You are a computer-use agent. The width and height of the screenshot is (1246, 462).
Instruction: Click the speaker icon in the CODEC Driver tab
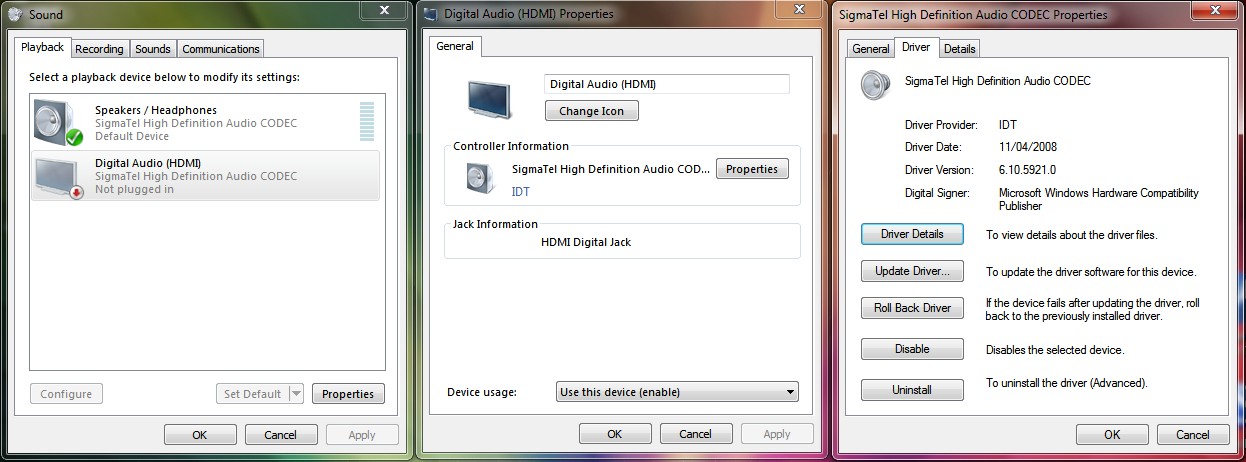coord(876,85)
